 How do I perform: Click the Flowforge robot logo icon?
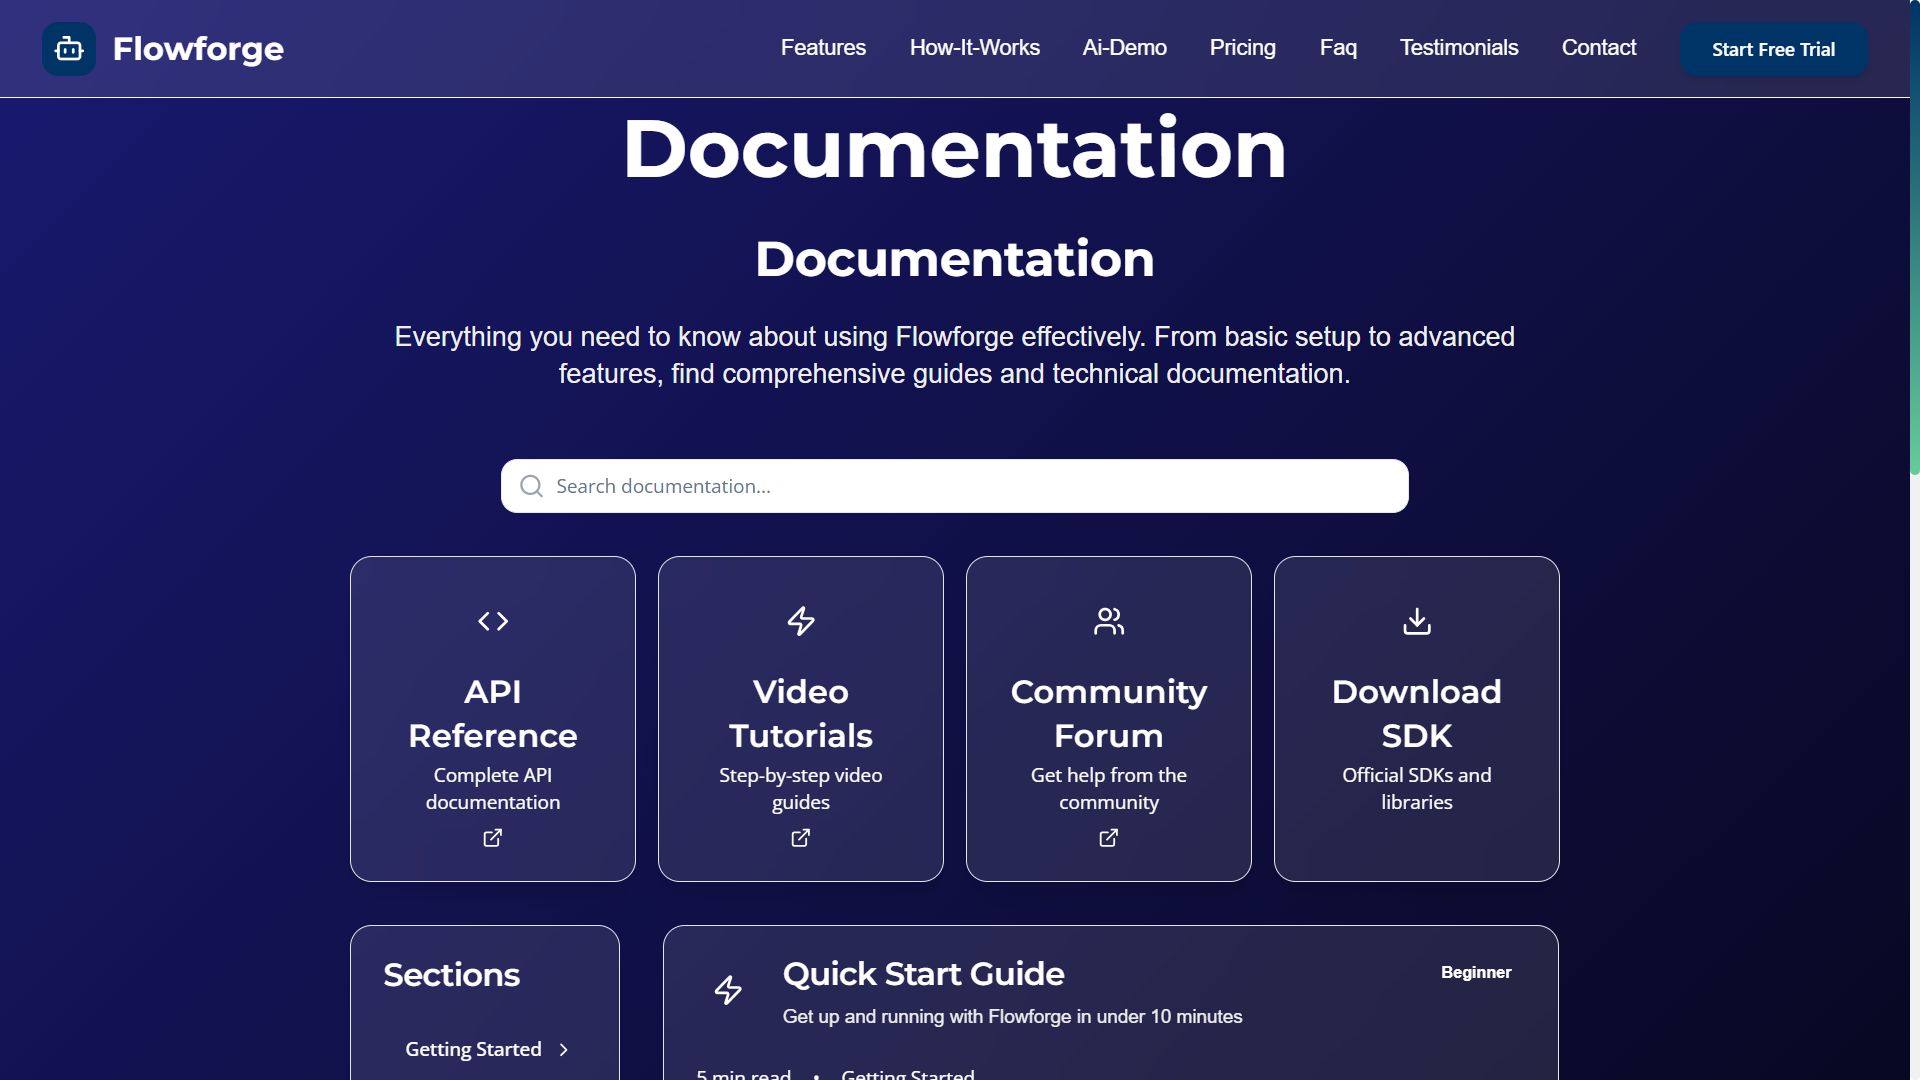pyautogui.click(x=69, y=49)
